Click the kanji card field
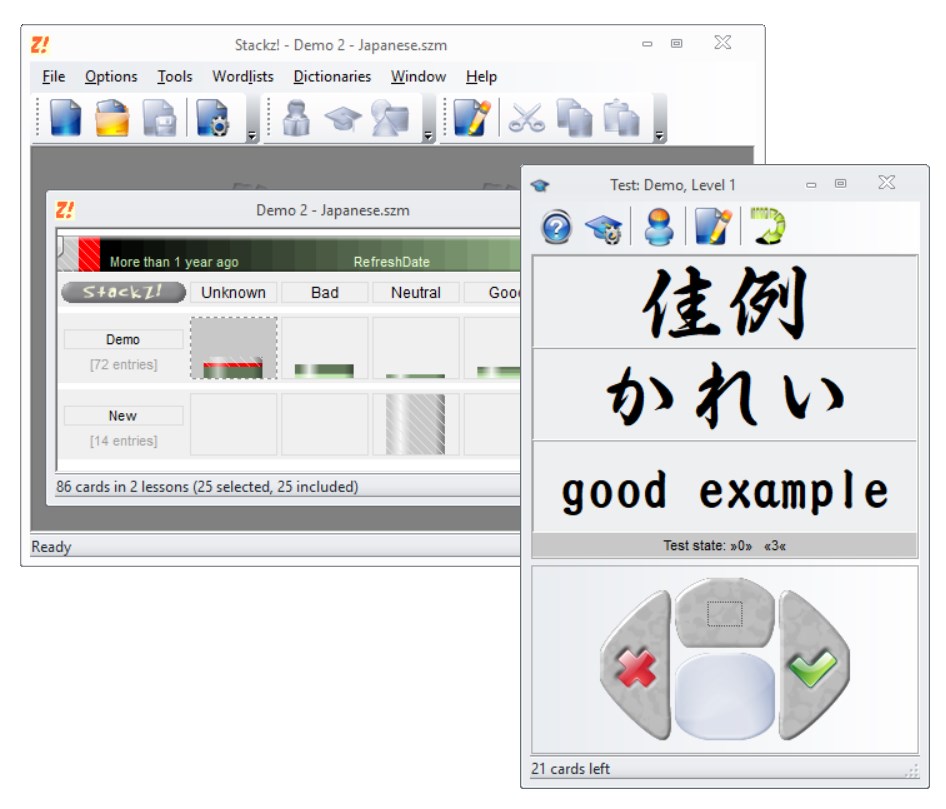The width and height of the screenshot is (946, 809). tap(725, 302)
